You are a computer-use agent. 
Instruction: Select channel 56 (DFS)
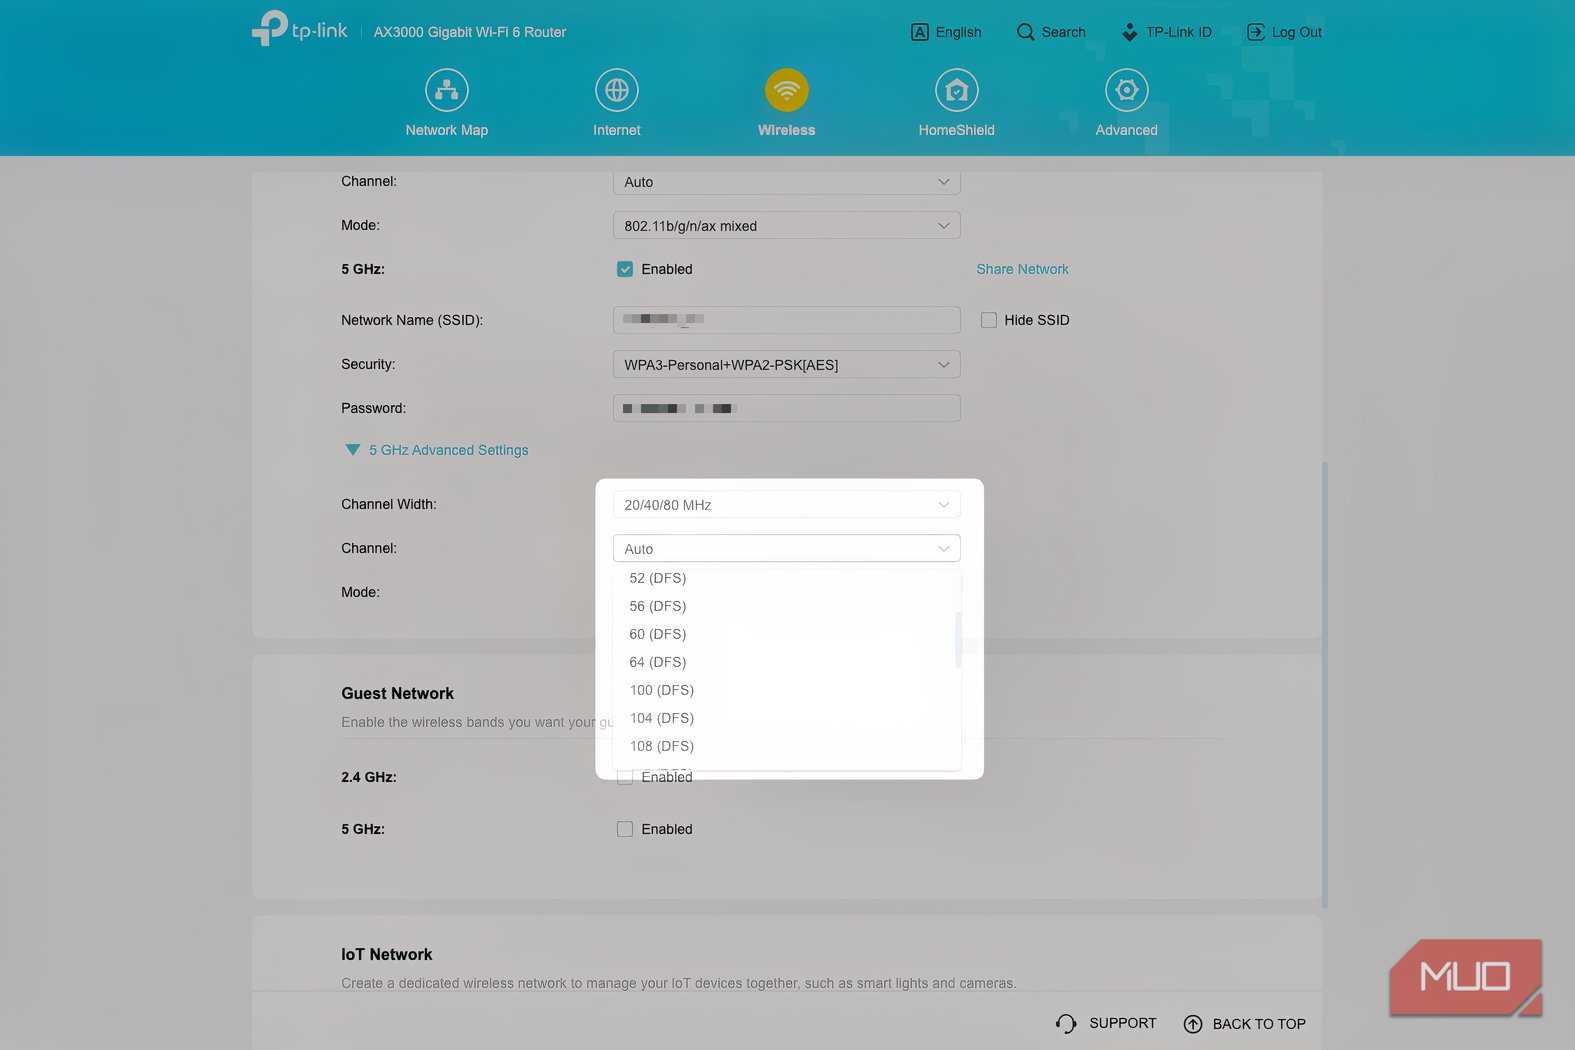pos(785,606)
